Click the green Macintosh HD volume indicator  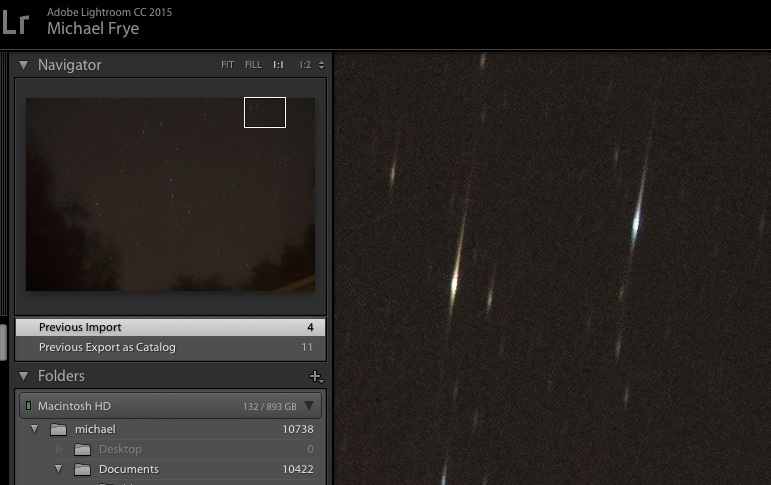29,406
